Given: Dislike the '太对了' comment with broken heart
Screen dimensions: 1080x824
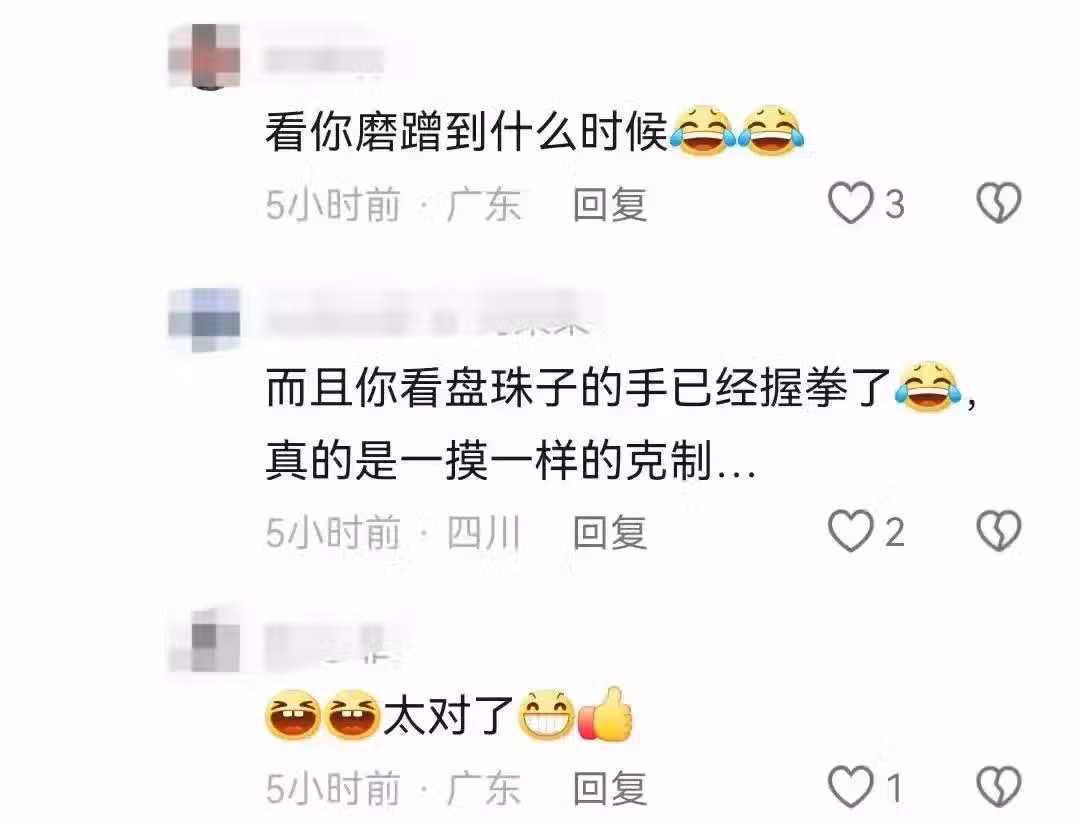Looking at the screenshot, I should [999, 786].
